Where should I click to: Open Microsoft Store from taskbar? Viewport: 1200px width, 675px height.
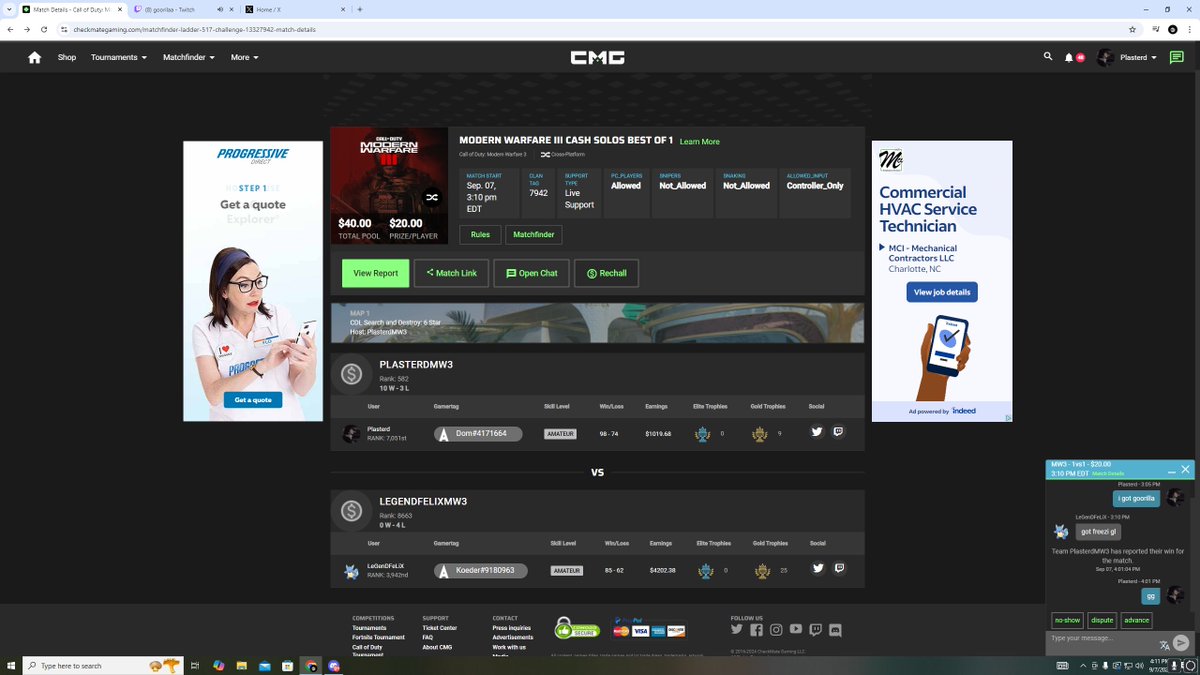[x=287, y=665]
